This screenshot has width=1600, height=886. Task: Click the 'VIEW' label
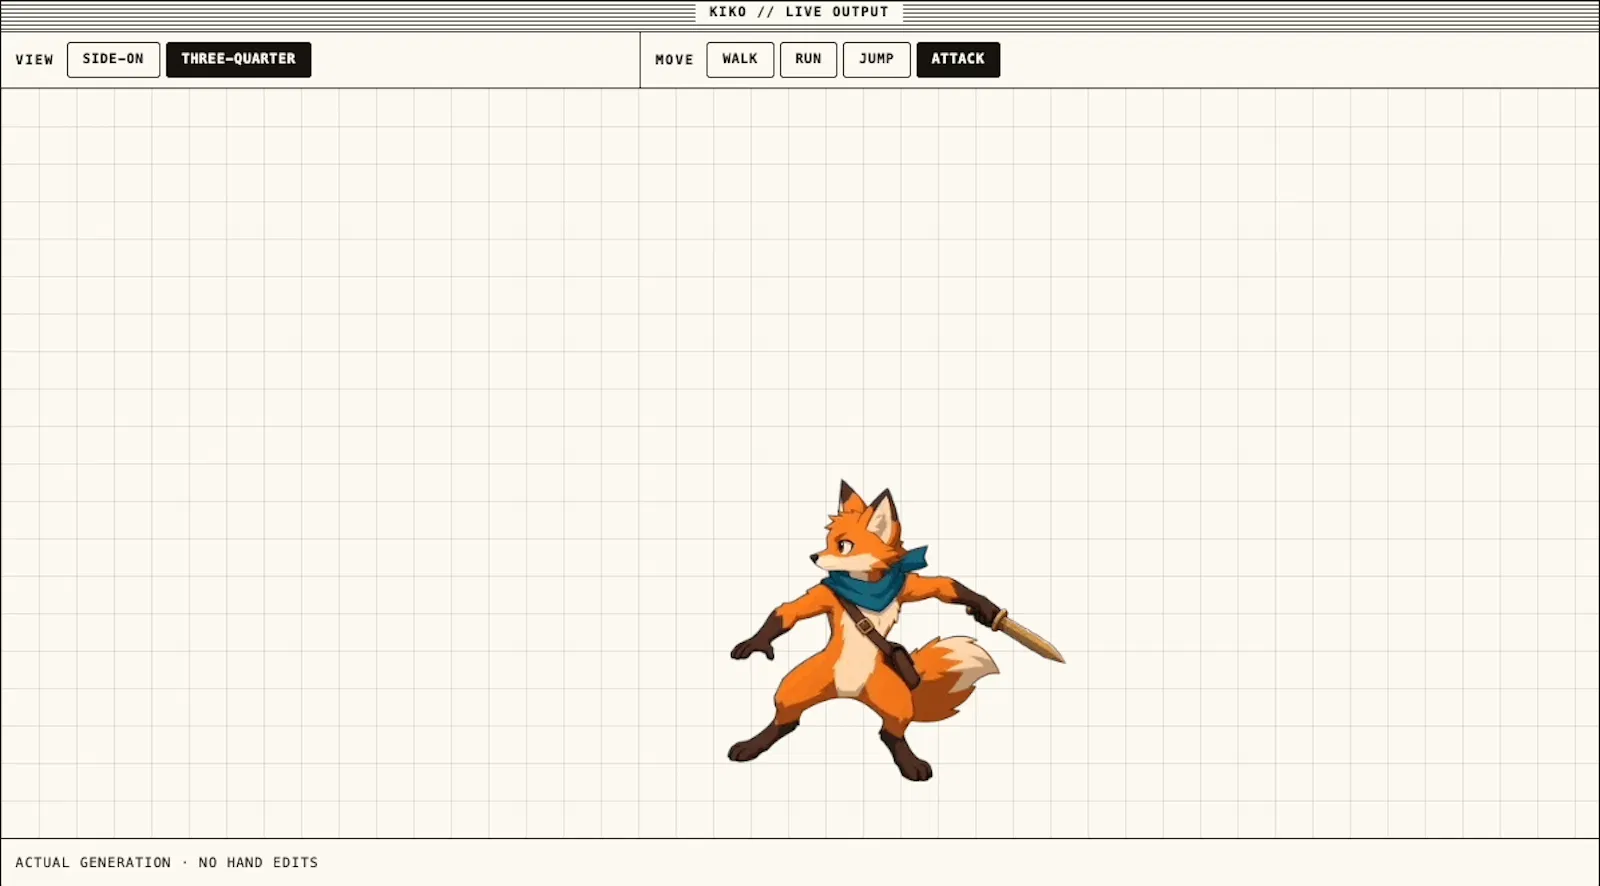[34, 60]
